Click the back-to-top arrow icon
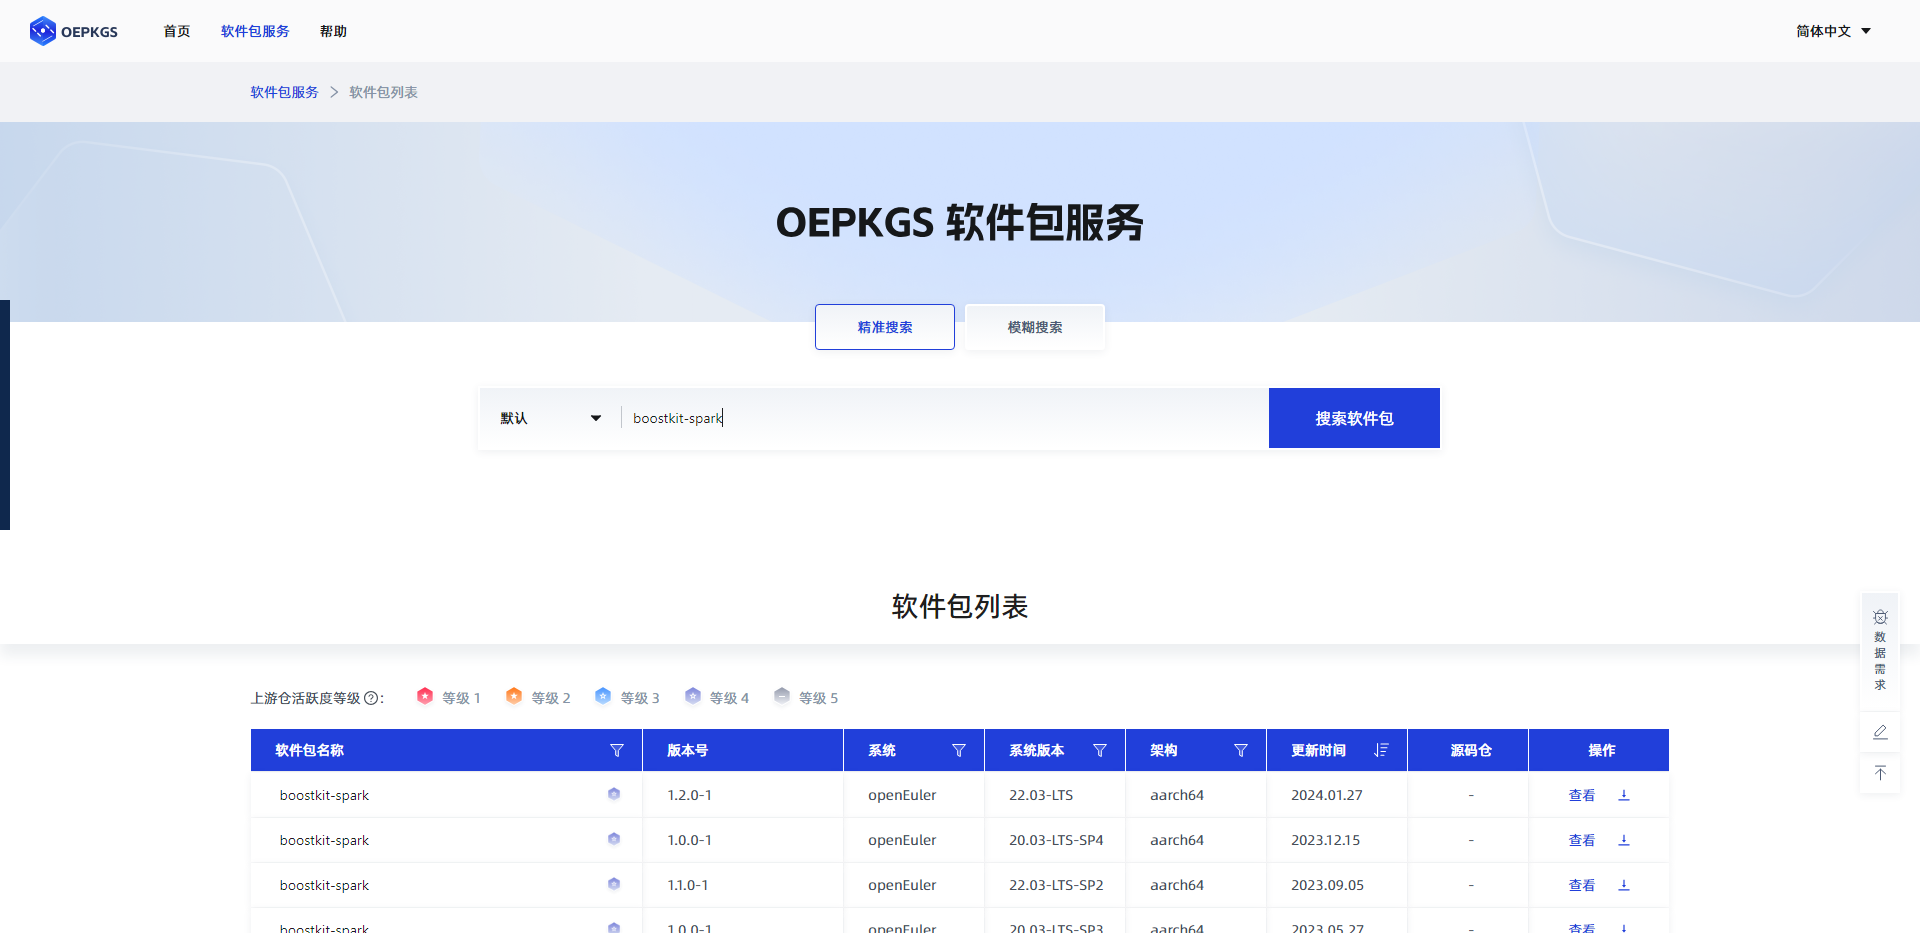The image size is (1920, 933). (x=1880, y=773)
